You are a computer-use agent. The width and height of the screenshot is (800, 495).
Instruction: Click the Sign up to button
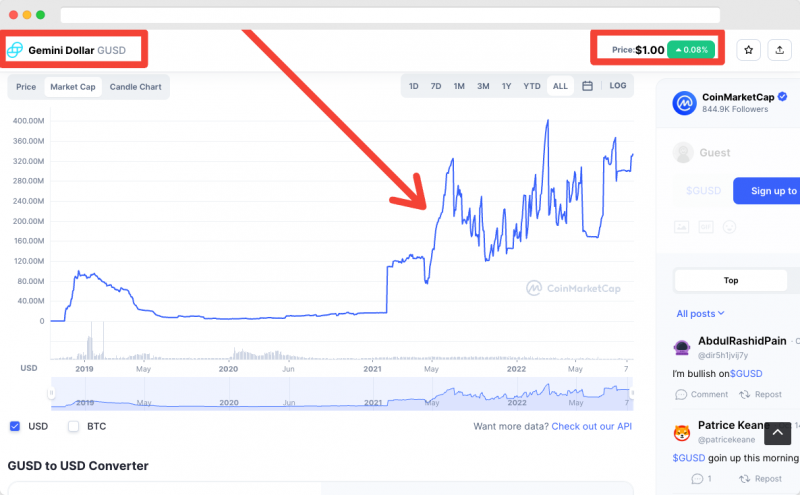tap(767, 191)
